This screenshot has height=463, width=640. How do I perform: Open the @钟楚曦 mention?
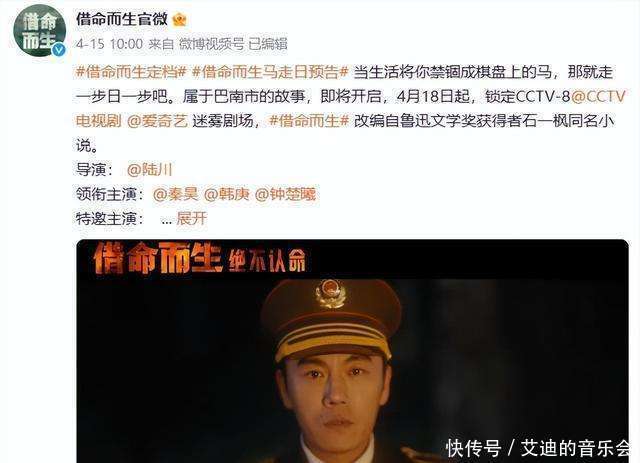tap(285, 194)
